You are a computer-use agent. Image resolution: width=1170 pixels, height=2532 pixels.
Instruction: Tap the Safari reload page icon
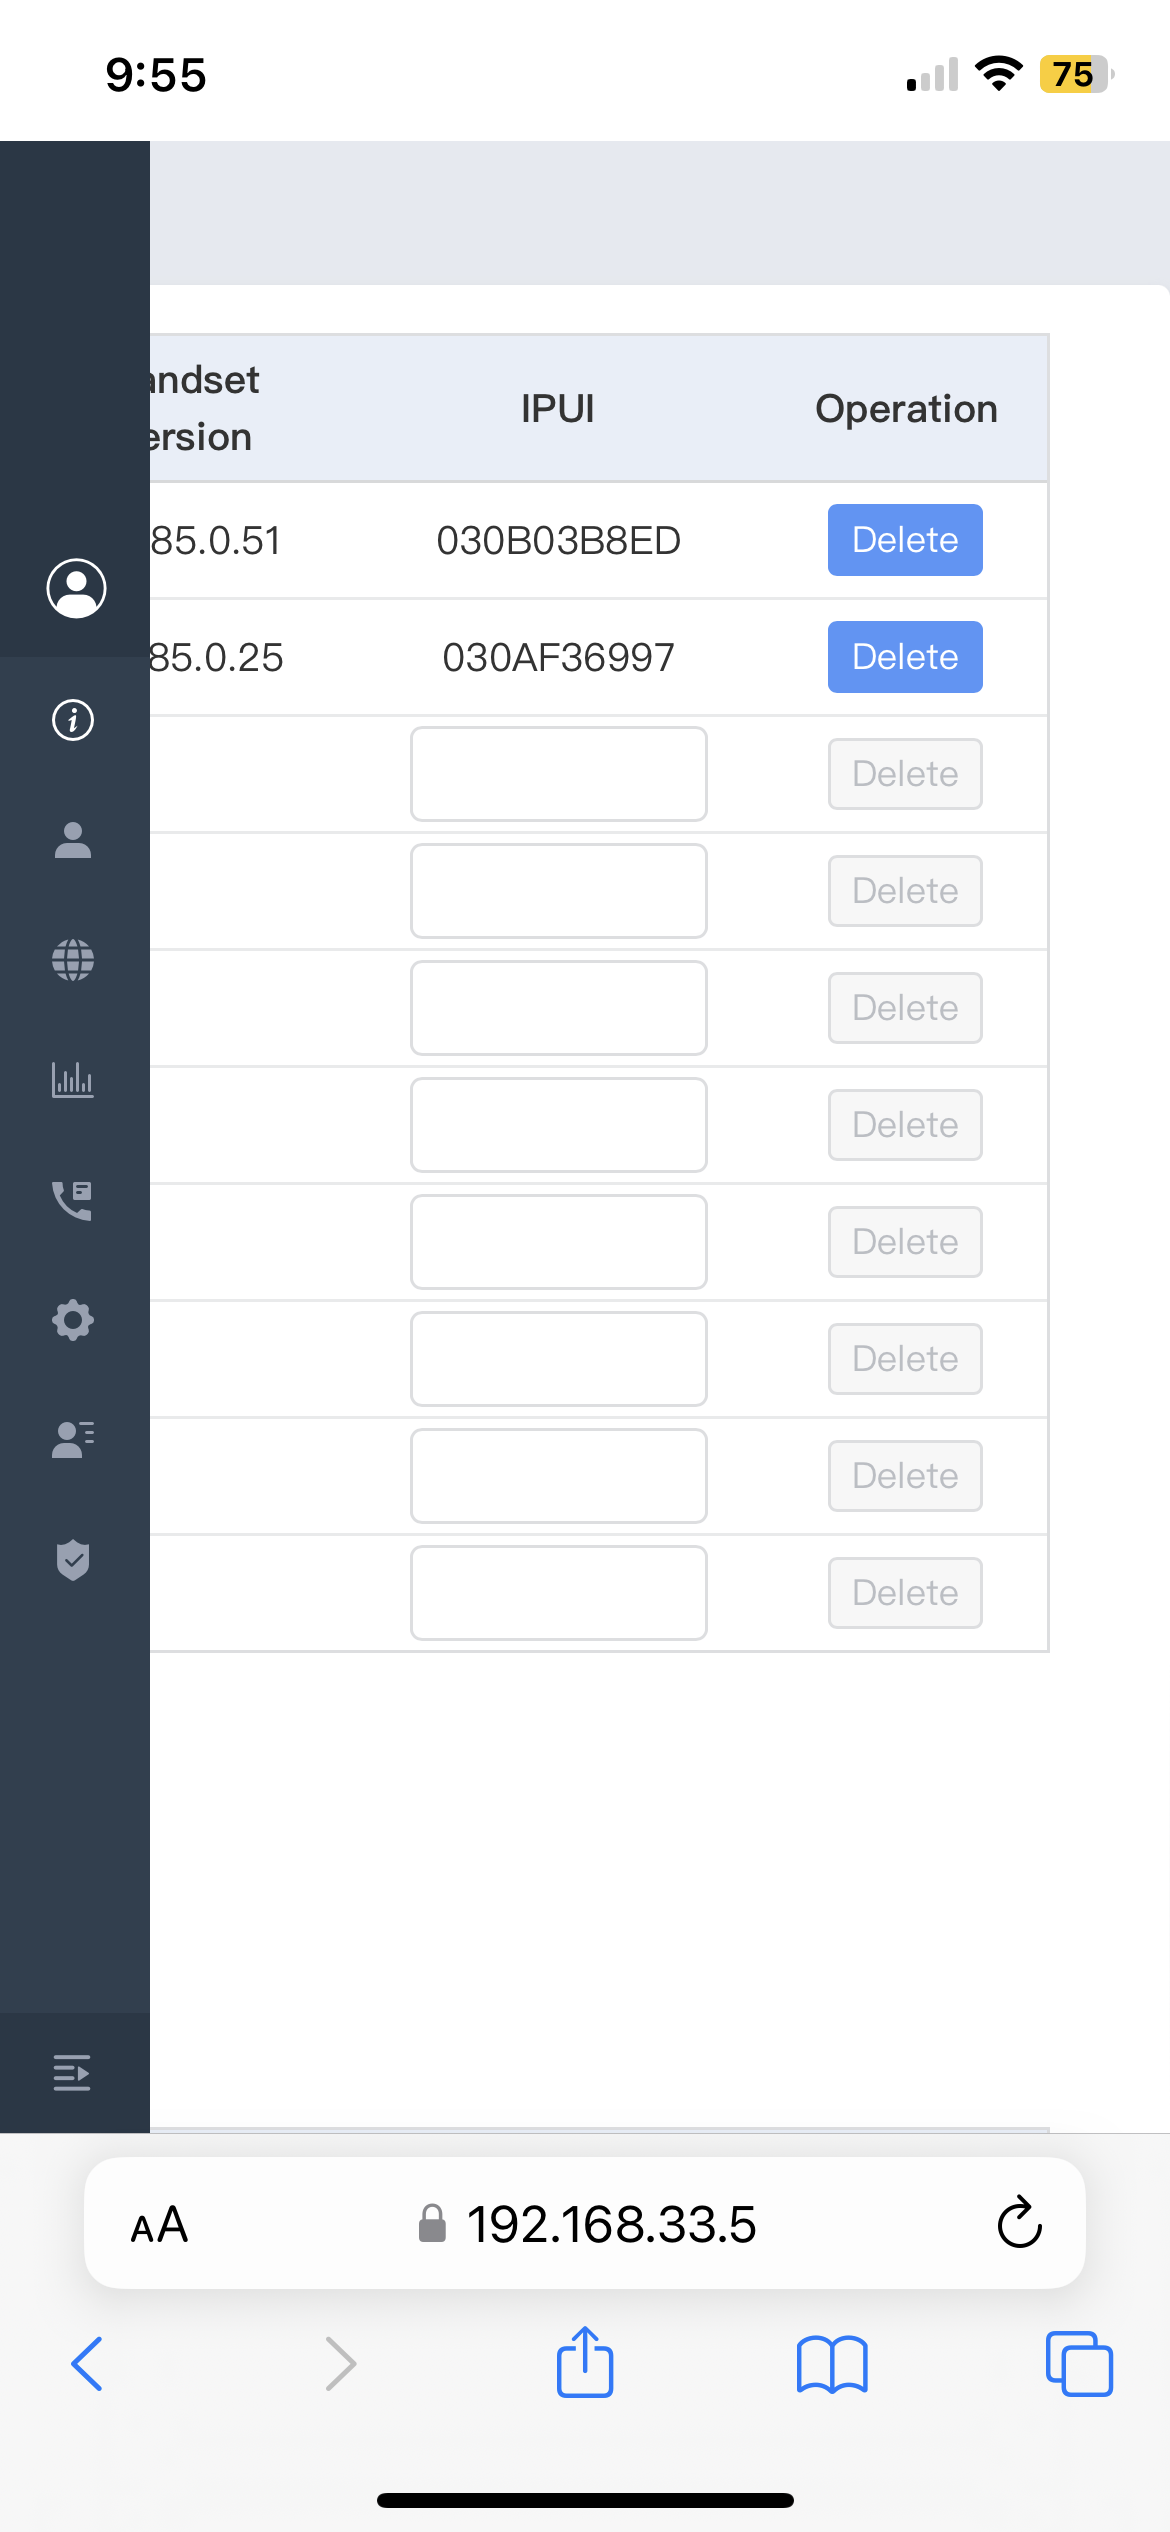pos(1019,2224)
